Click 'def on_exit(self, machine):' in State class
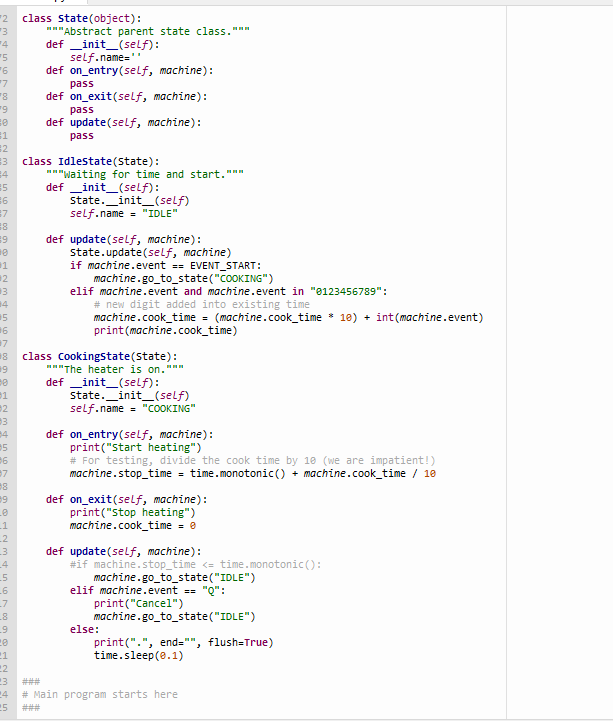Viewport: 613px width, 721px height. pyautogui.click(x=126, y=97)
